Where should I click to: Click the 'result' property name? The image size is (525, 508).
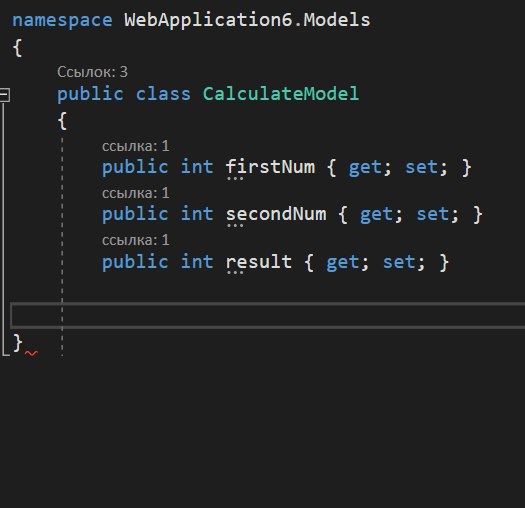[x=259, y=262]
